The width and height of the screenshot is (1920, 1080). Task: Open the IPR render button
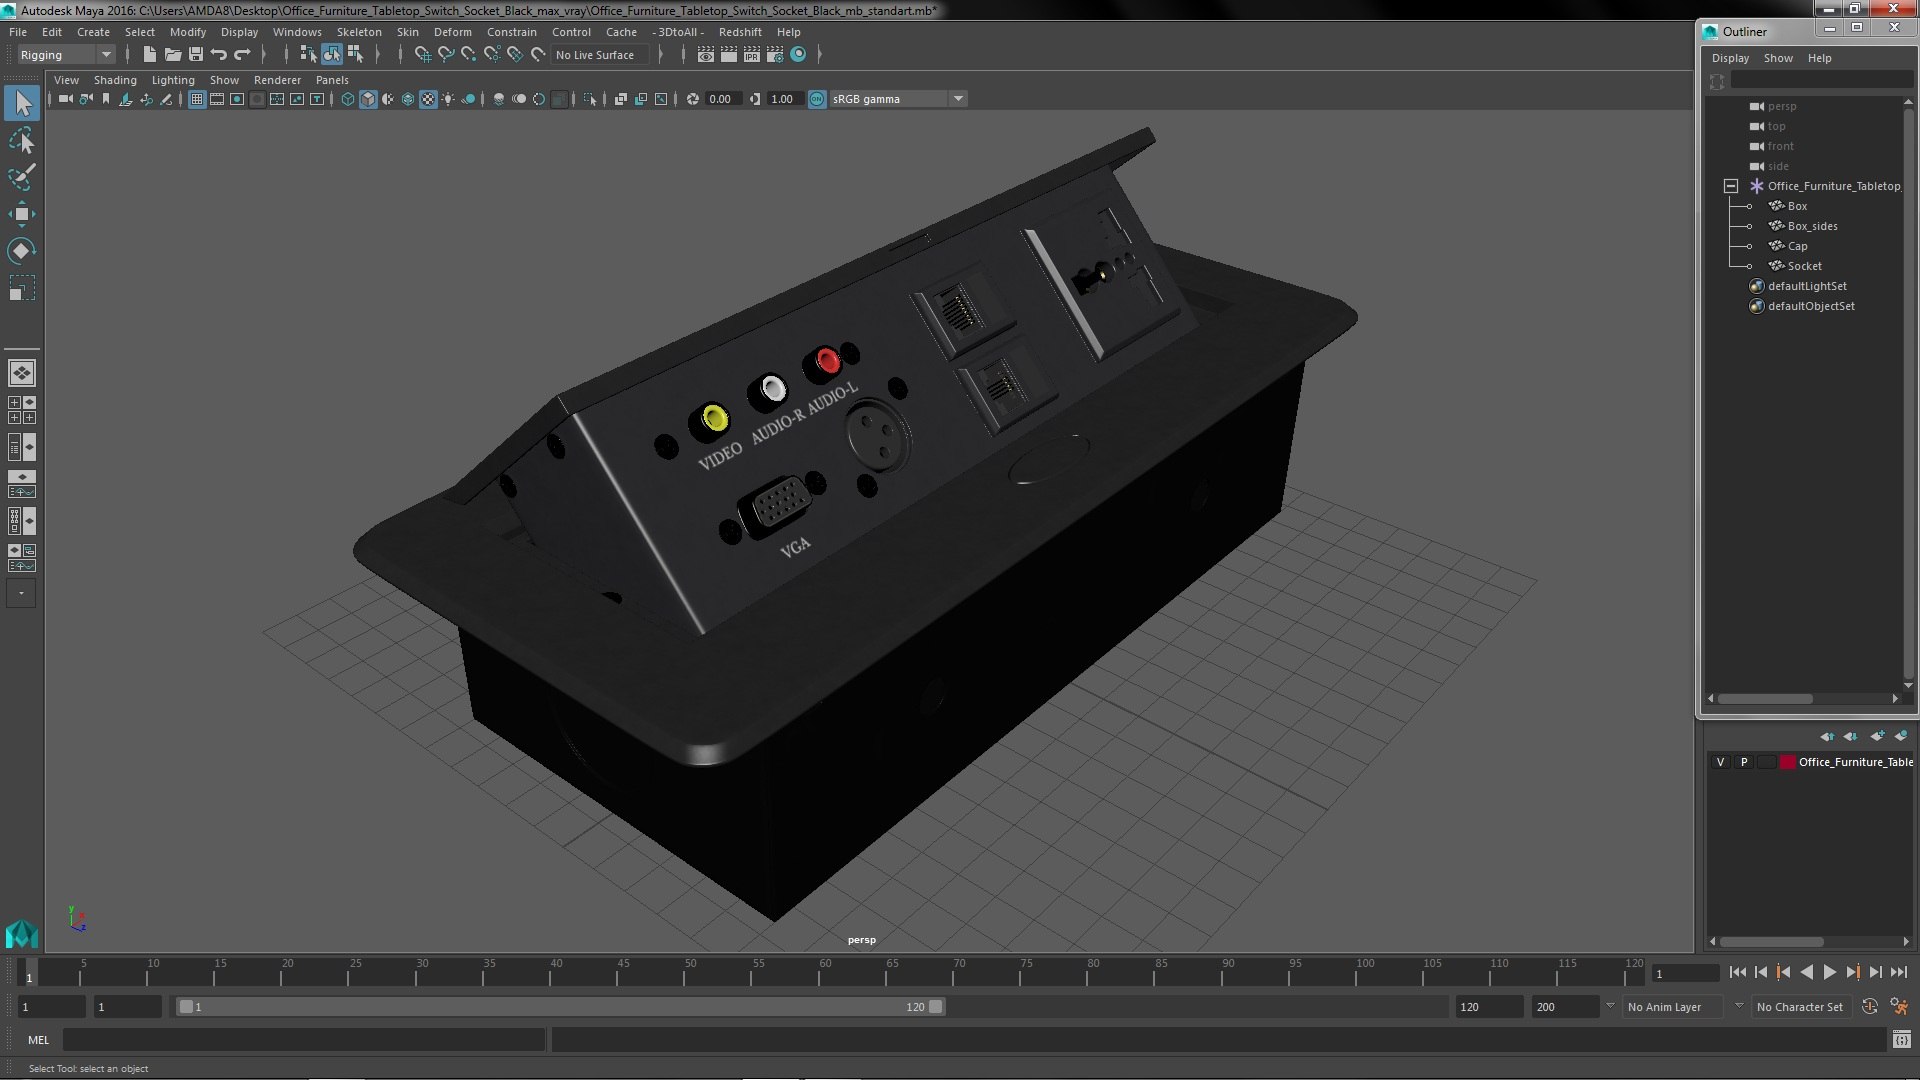tap(751, 55)
